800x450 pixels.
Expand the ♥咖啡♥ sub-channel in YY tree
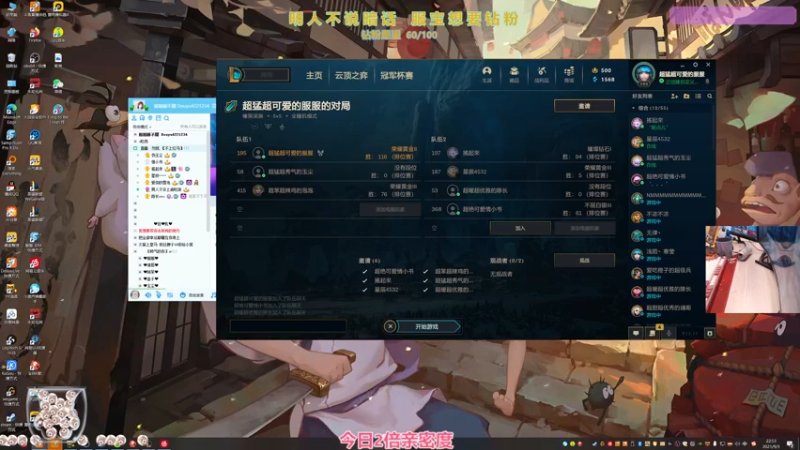(x=140, y=259)
